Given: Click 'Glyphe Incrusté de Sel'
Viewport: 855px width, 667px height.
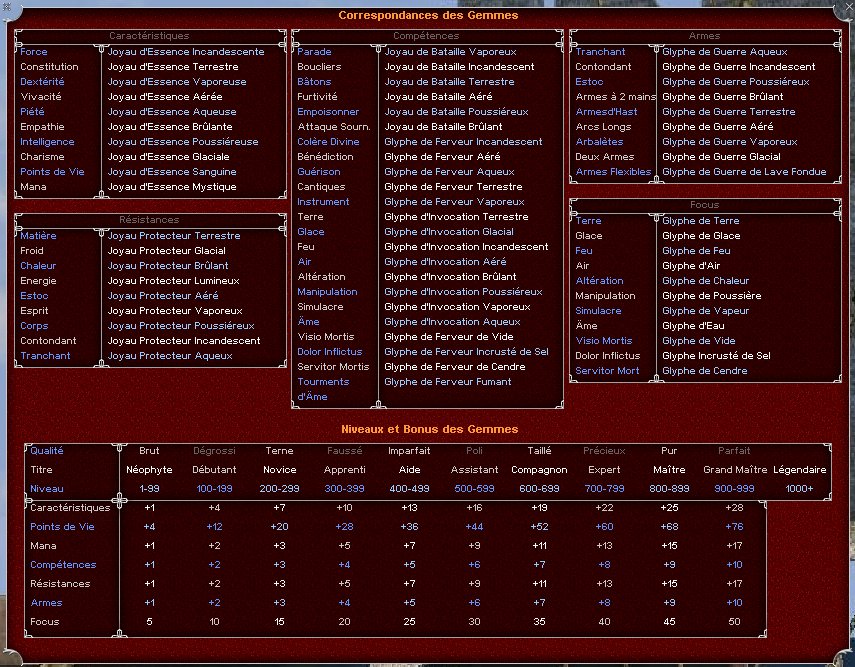Looking at the screenshot, I should tap(716, 356).
